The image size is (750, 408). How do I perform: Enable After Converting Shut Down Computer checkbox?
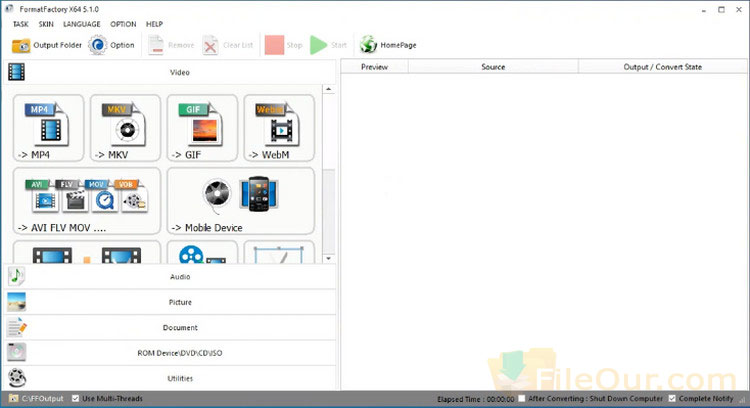522,398
